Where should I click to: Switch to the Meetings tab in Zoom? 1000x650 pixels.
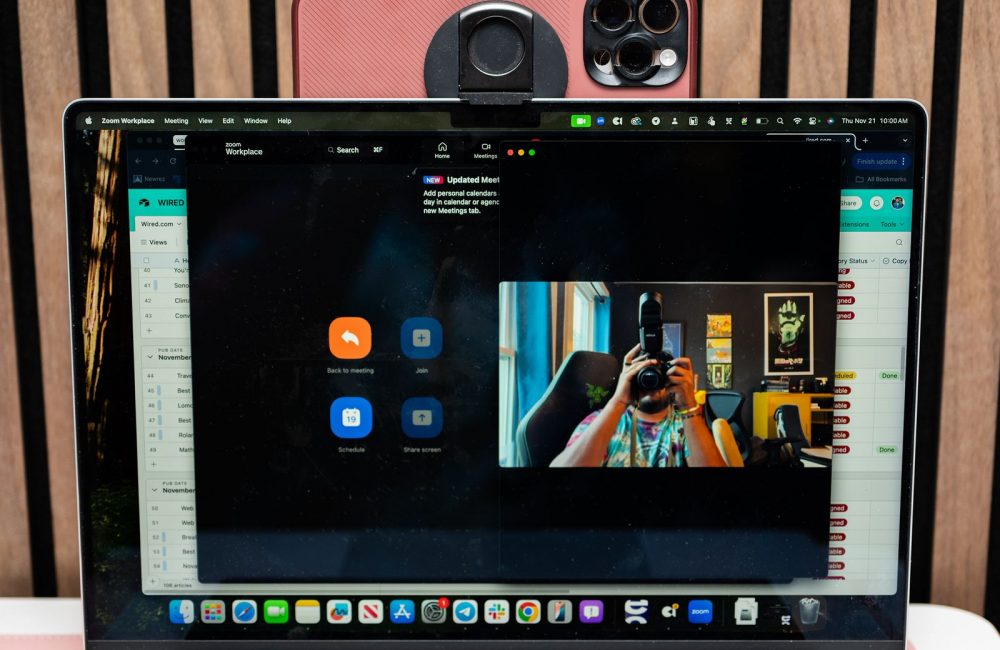pyautogui.click(x=486, y=150)
